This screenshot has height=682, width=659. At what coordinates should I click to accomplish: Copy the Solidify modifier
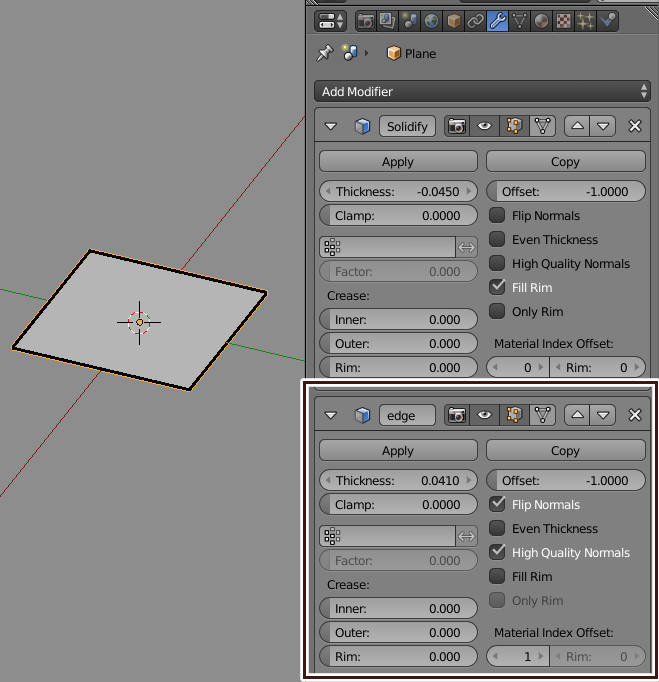[565, 162]
